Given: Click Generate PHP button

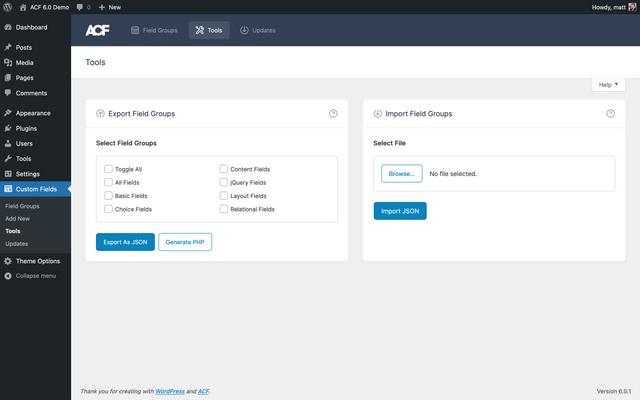Looking at the screenshot, I should [x=185, y=242].
